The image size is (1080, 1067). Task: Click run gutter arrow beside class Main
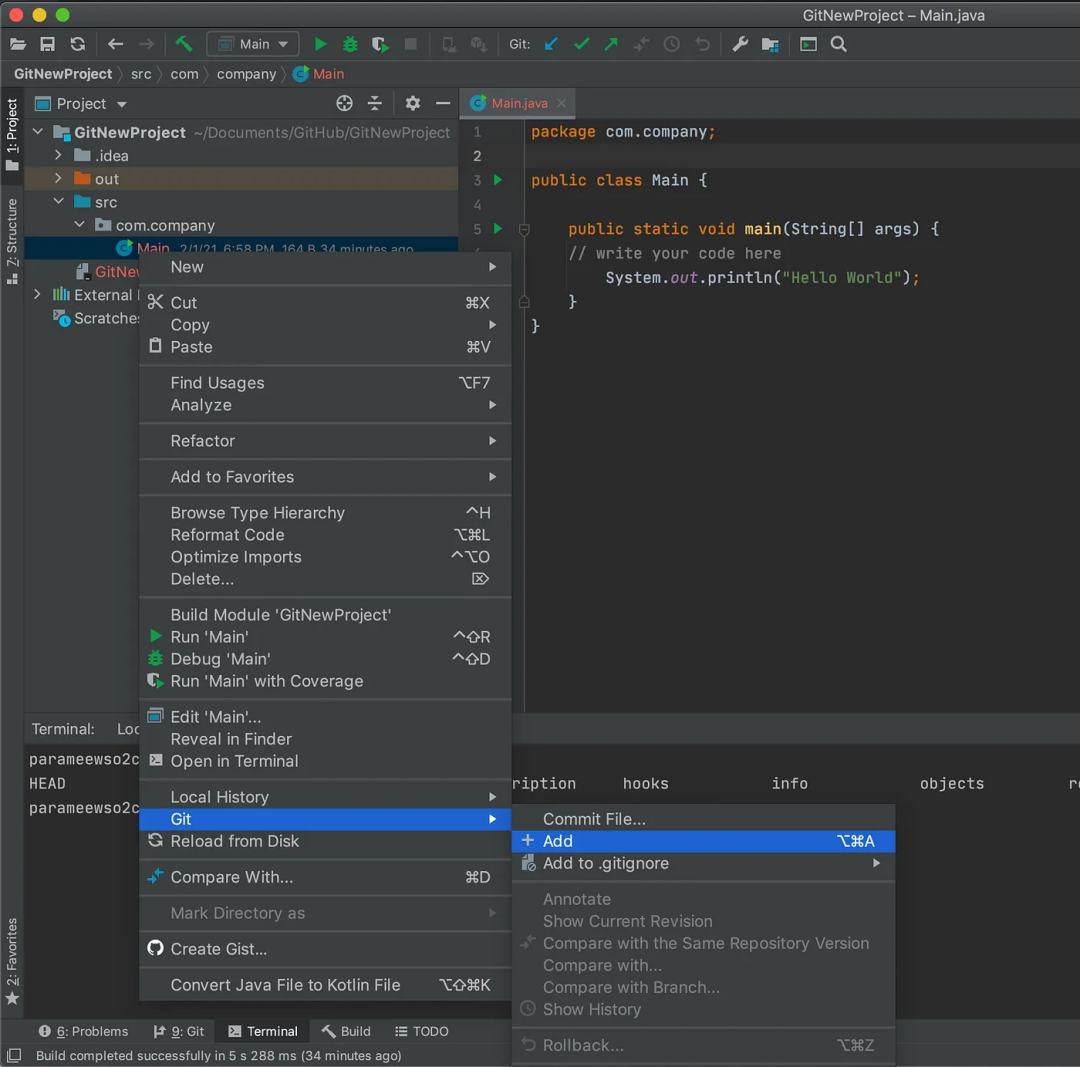coord(498,180)
